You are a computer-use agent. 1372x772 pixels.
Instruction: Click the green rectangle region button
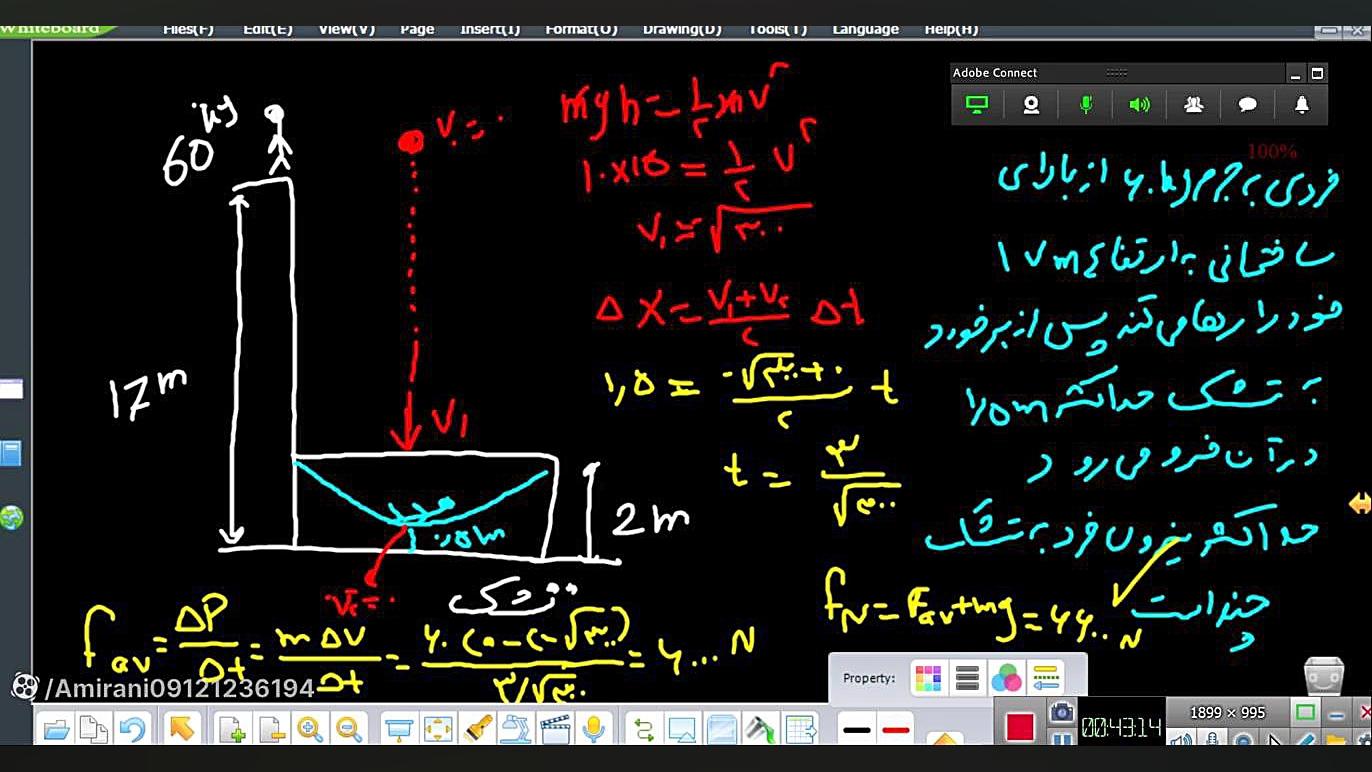click(x=1305, y=712)
